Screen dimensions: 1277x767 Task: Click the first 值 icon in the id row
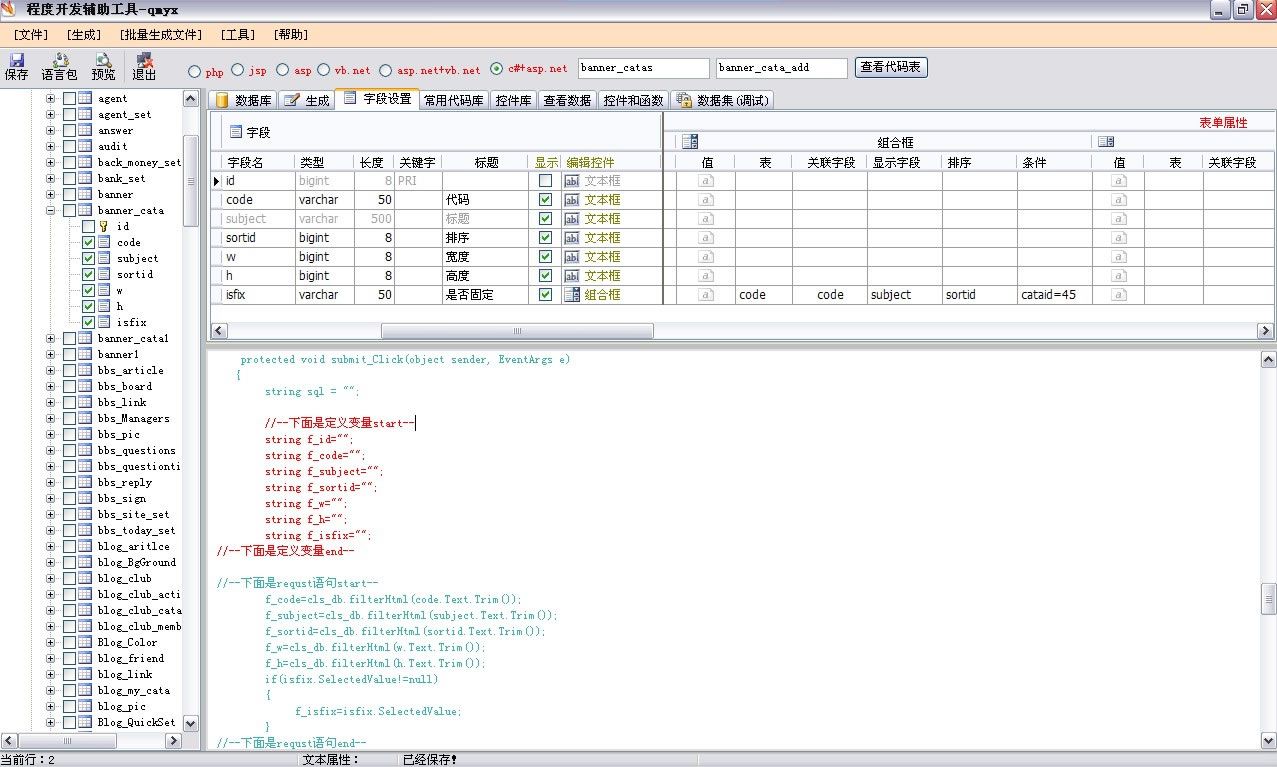[706, 181]
